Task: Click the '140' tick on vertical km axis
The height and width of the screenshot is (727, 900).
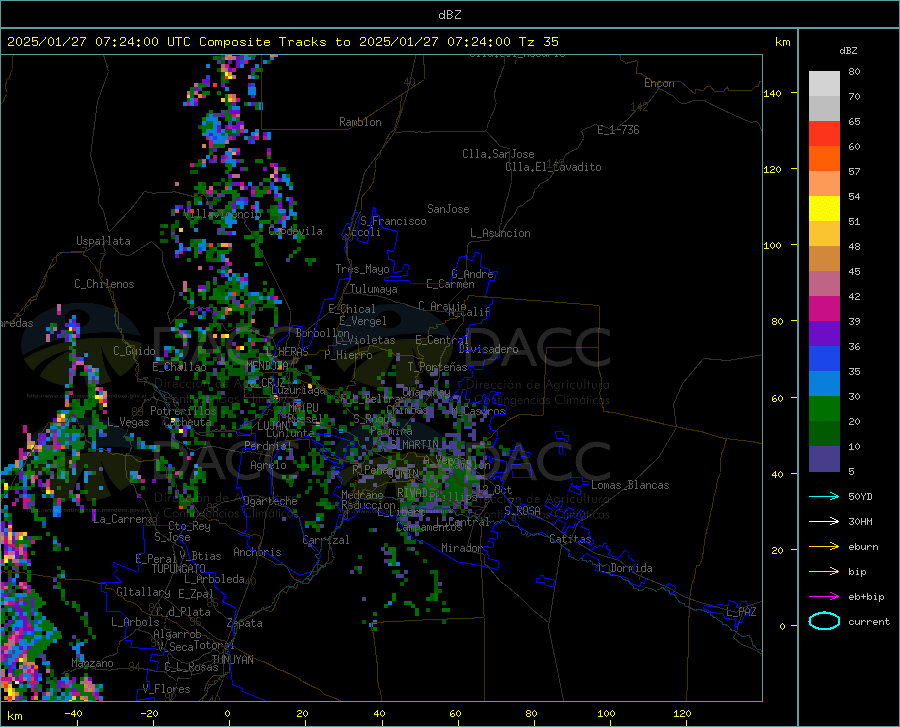Action: pos(772,93)
